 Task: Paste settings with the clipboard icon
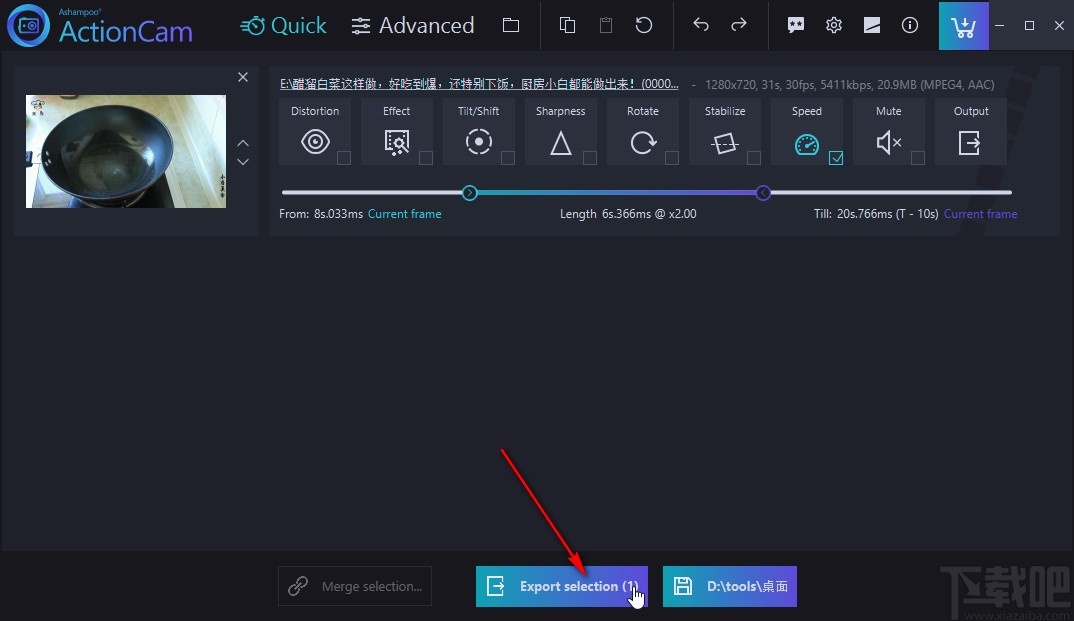tap(605, 25)
